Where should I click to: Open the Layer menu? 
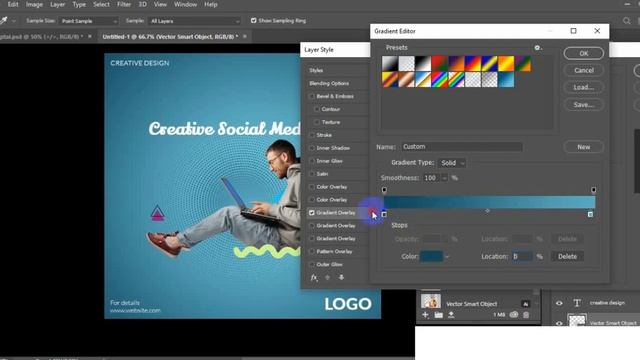coord(58,4)
